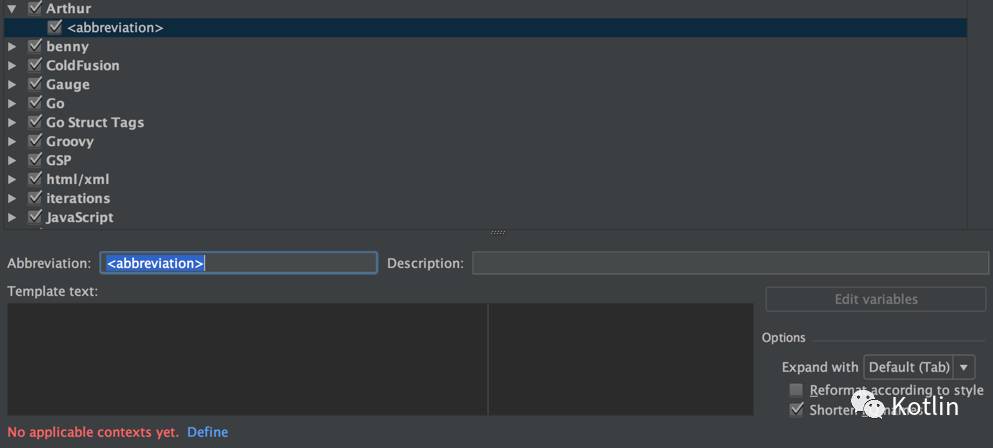The width and height of the screenshot is (993, 448).
Task: Expand the Go Struct Tags group
Action: coord(11,123)
